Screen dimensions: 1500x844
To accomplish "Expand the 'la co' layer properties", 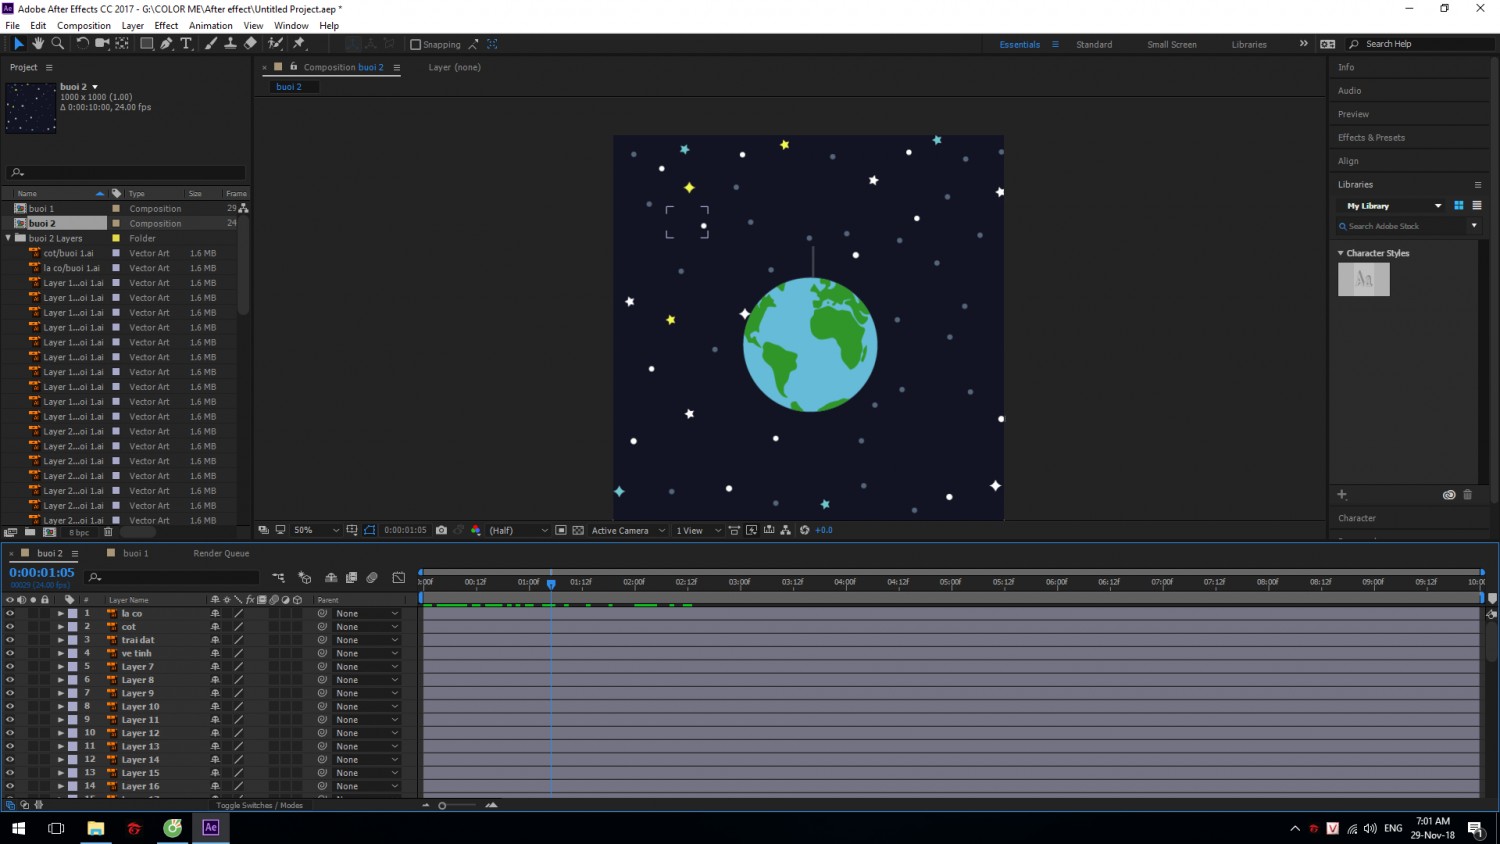I will (x=61, y=613).
